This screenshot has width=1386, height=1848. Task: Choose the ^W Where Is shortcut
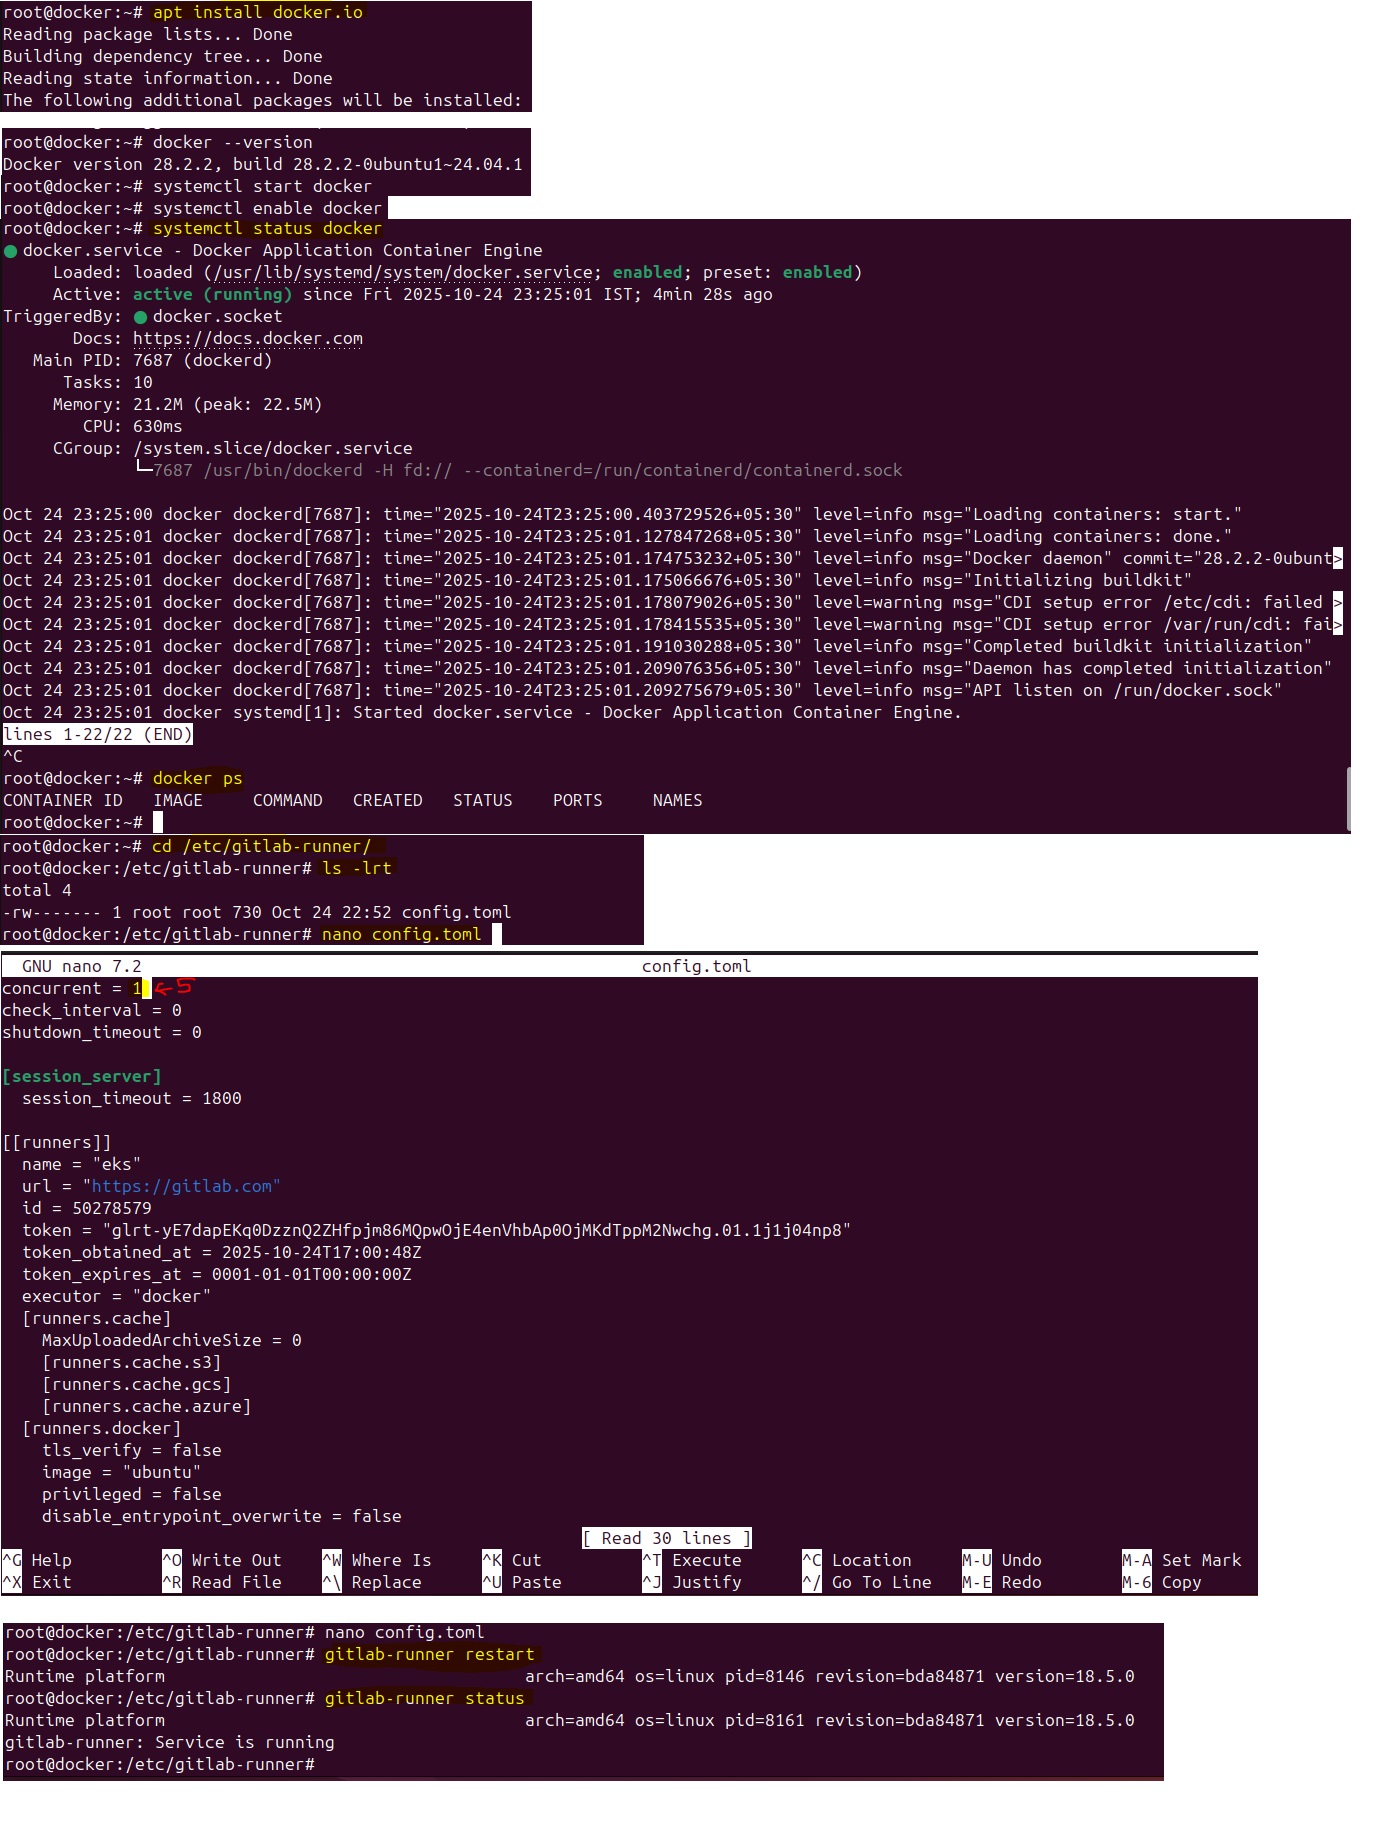coord(376,1560)
